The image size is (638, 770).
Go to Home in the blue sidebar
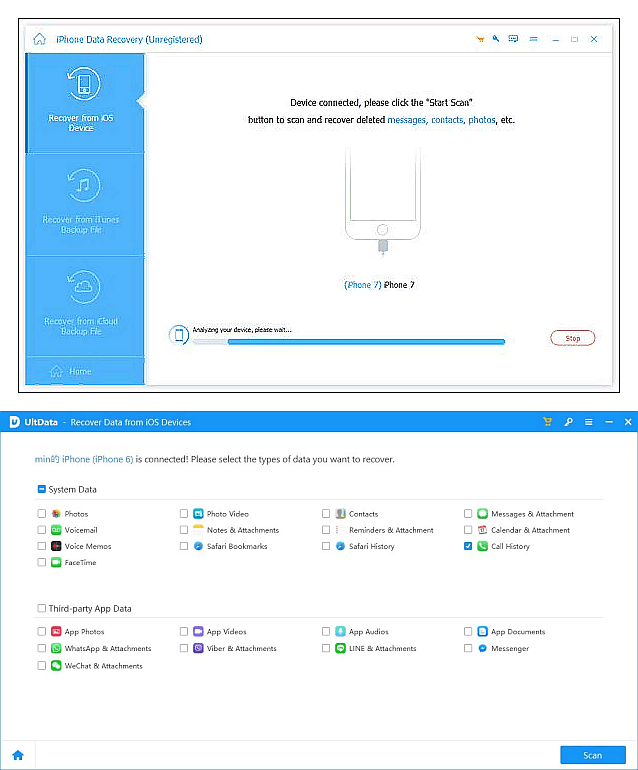pos(84,371)
